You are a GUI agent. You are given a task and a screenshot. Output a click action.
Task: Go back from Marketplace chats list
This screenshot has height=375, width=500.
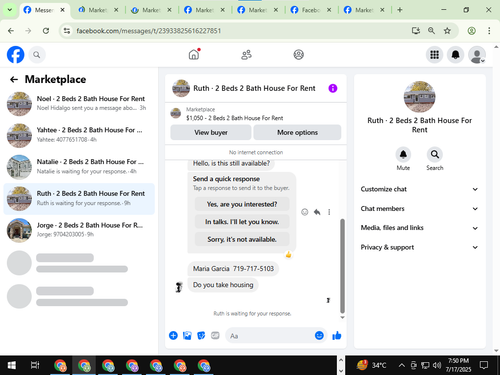(x=14, y=79)
